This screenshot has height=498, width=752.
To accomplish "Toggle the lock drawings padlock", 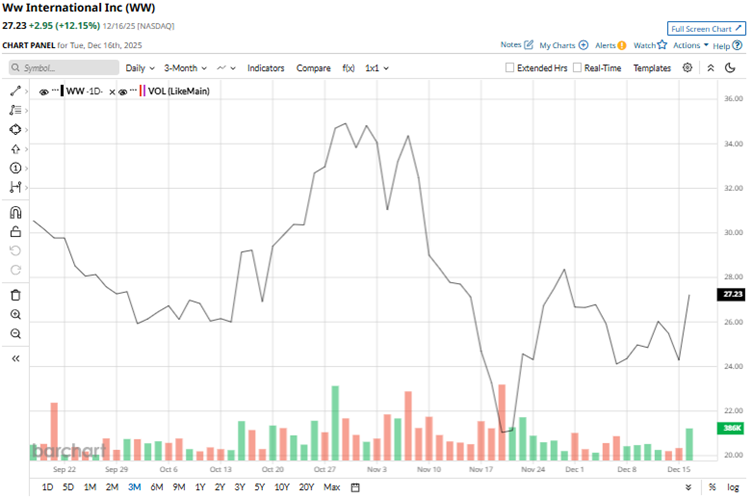I will (15, 232).
